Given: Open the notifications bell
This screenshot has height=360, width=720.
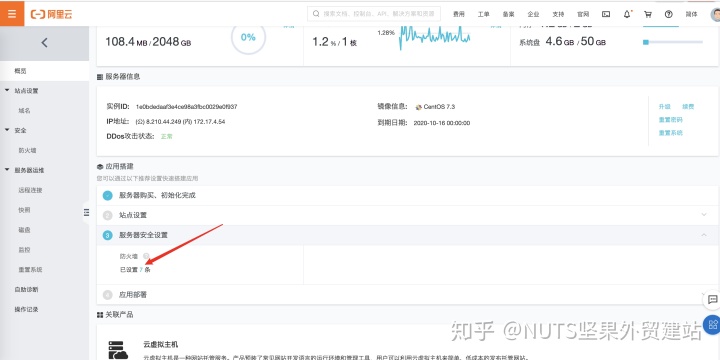Looking at the screenshot, I should [627, 14].
